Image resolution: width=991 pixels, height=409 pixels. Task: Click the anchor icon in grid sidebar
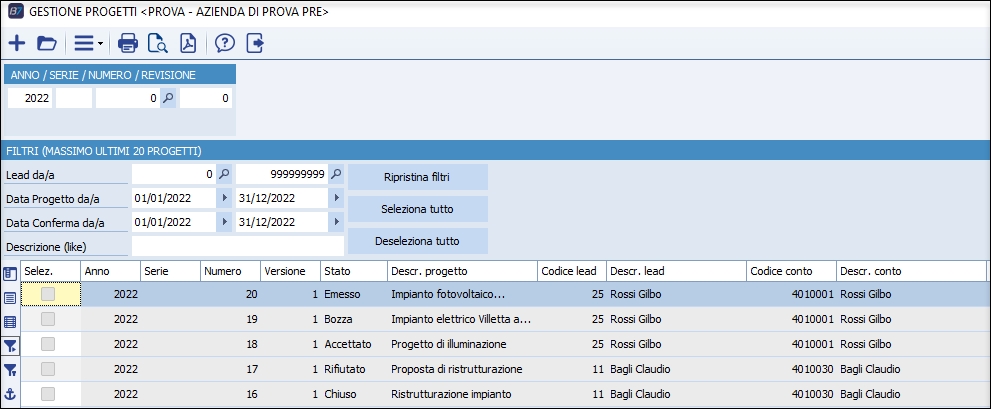(x=10, y=394)
